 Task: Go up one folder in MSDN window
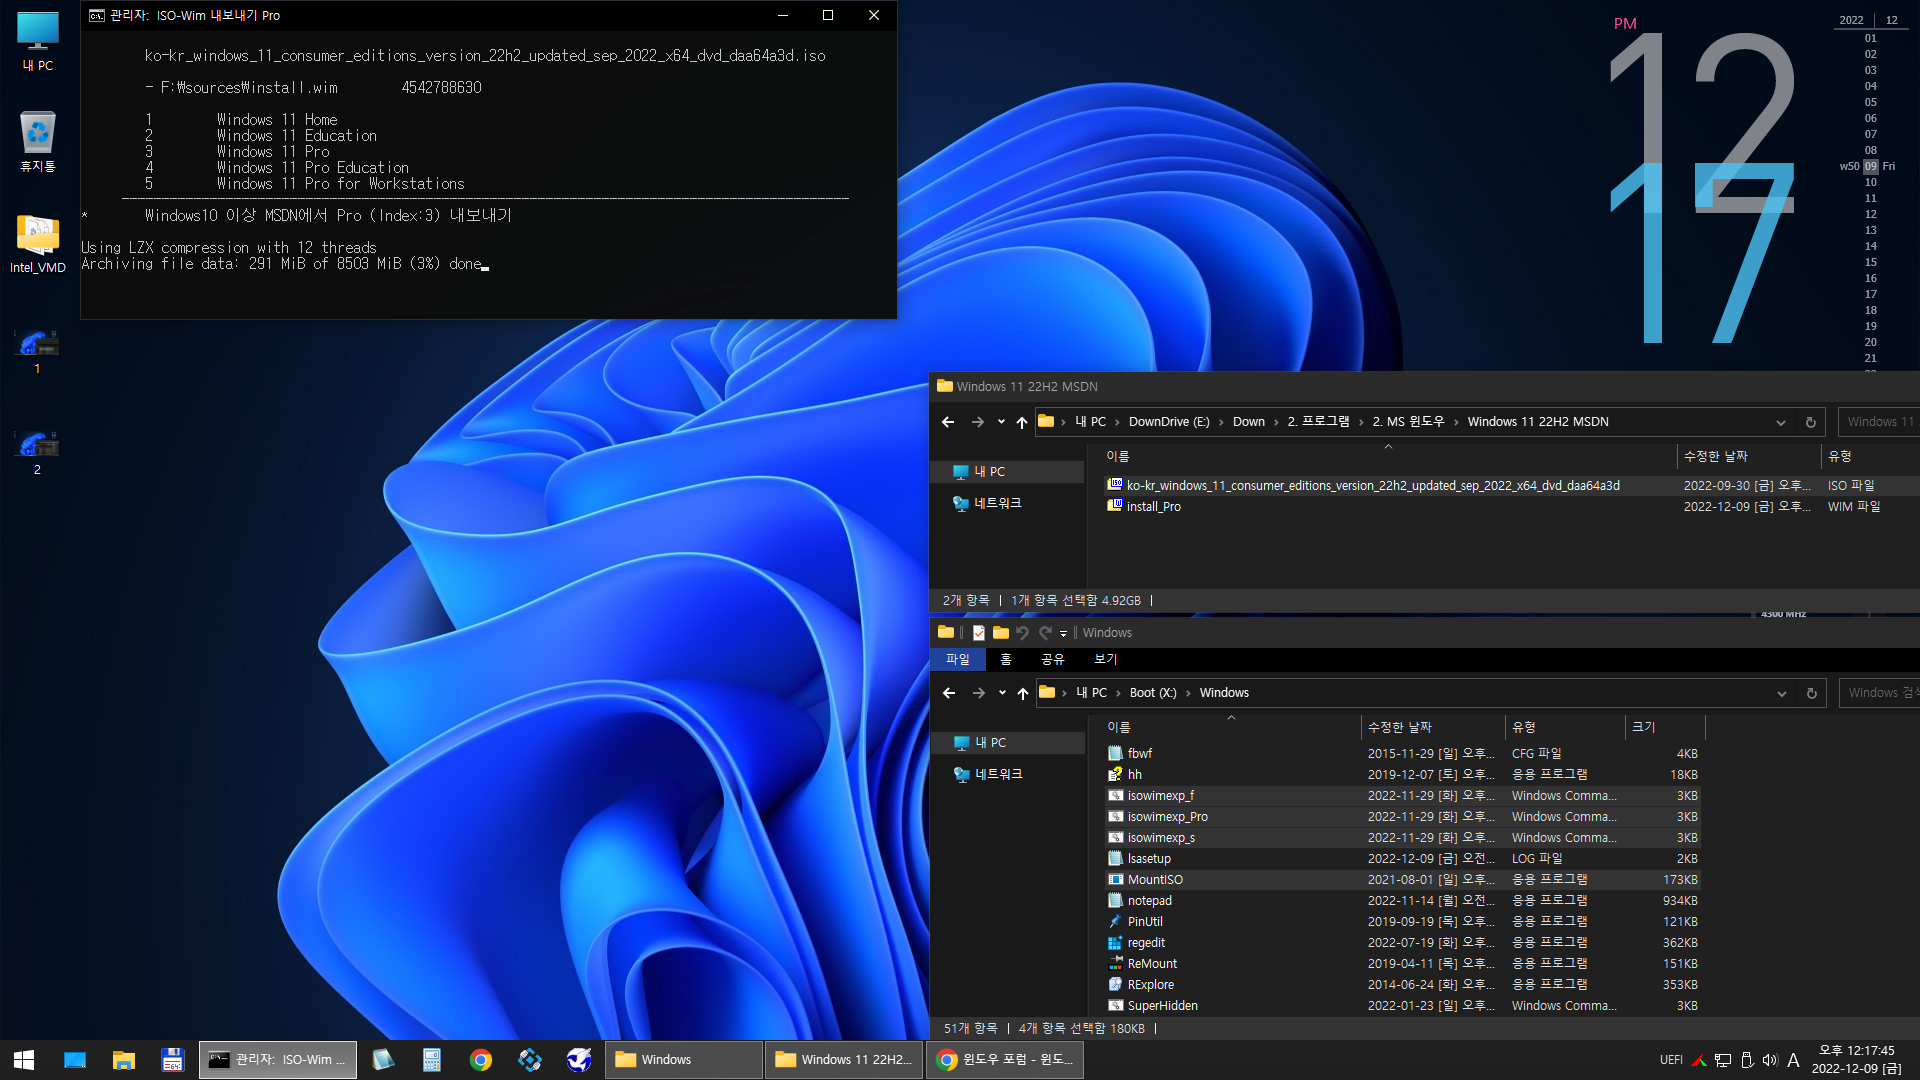click(x=1021, y=422)
